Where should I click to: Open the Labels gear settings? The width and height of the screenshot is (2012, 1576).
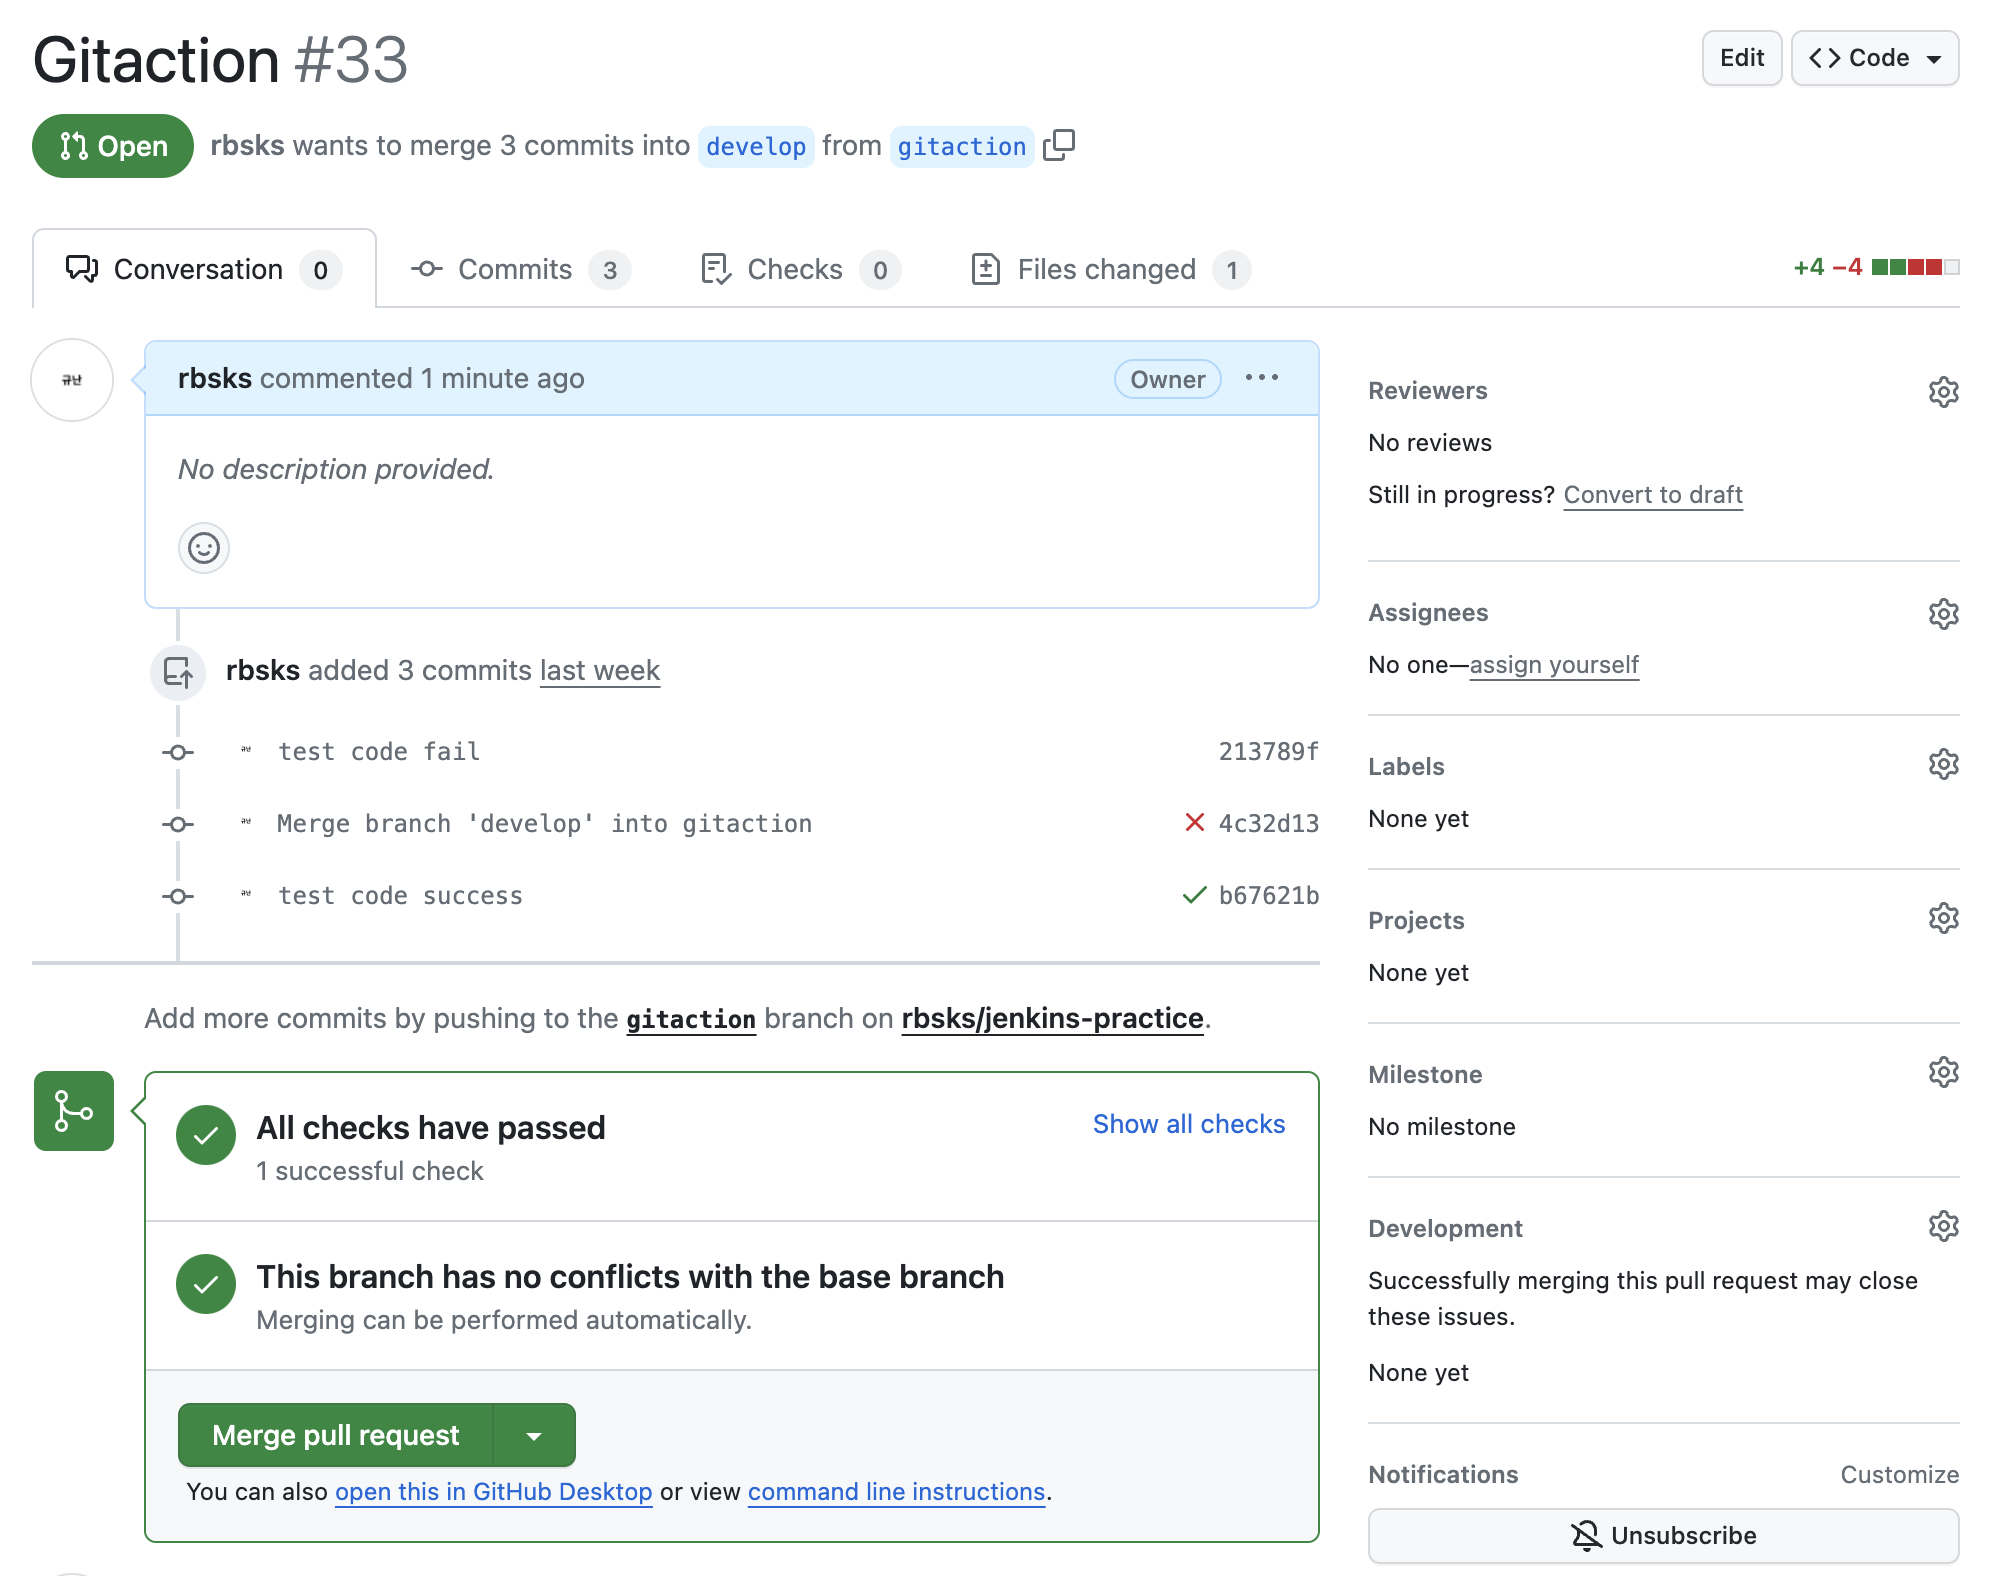pos(1942,765)
